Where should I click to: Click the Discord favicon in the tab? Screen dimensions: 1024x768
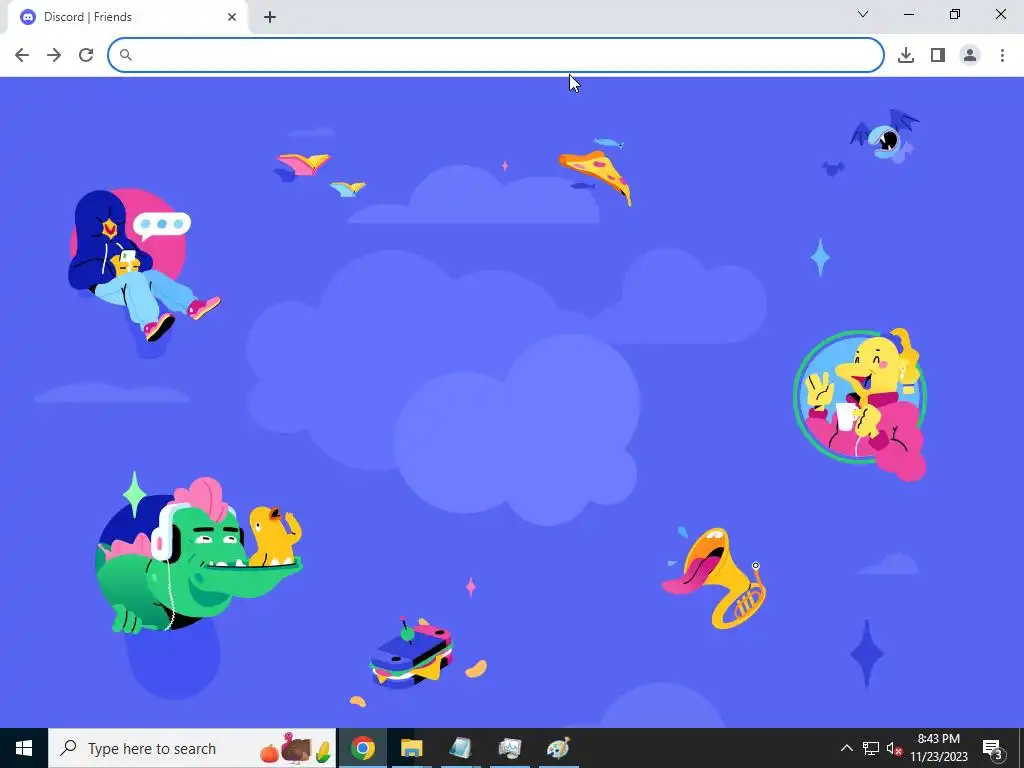pyautogui.click(x=28, y=17)
